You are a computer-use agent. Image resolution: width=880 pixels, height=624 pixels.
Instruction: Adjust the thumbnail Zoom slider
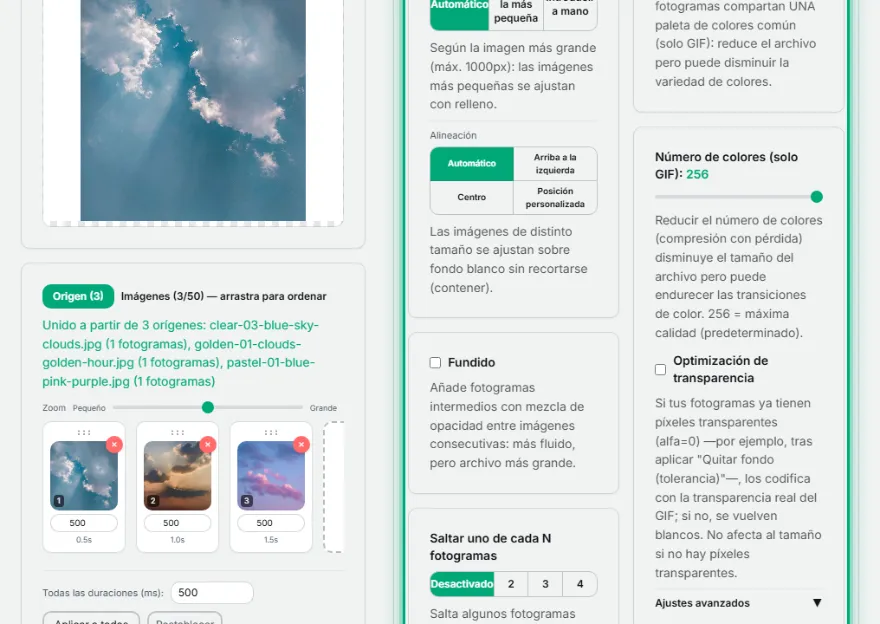pyautogui.click(x=208, y=407)
